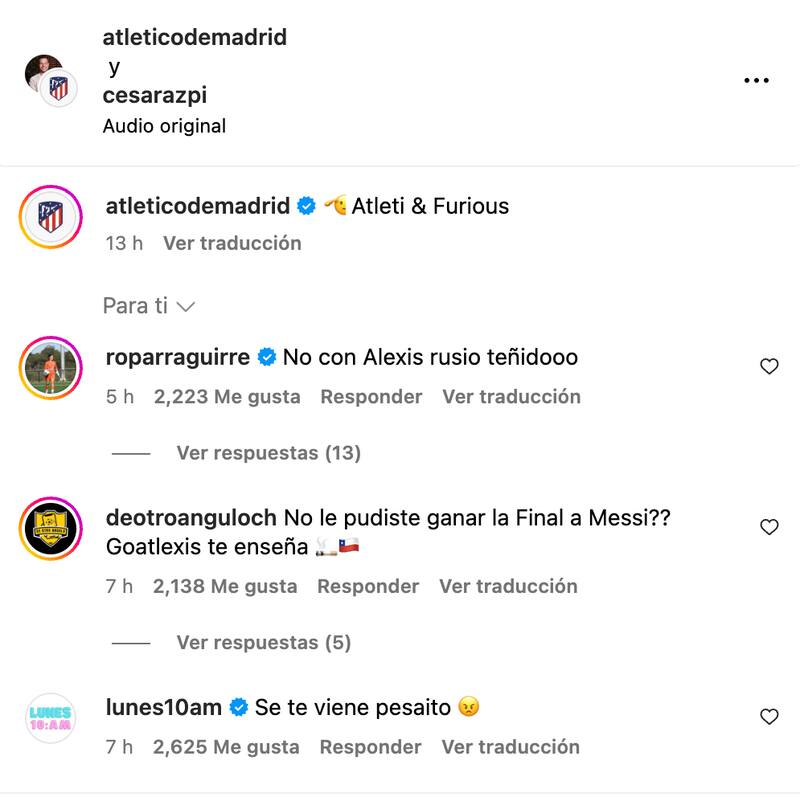800x797 pixels.
Task: Like roparraguirre's comment with the heart icon
Action: tap(770, 367)
